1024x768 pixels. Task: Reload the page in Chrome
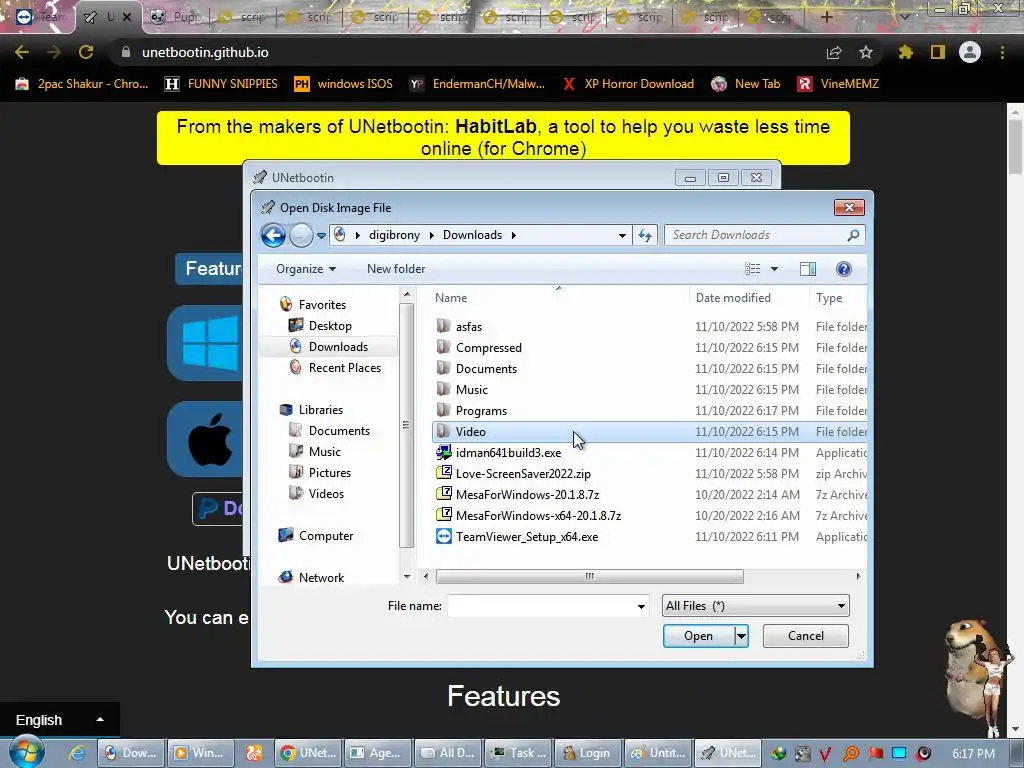(x=86, y=52)
